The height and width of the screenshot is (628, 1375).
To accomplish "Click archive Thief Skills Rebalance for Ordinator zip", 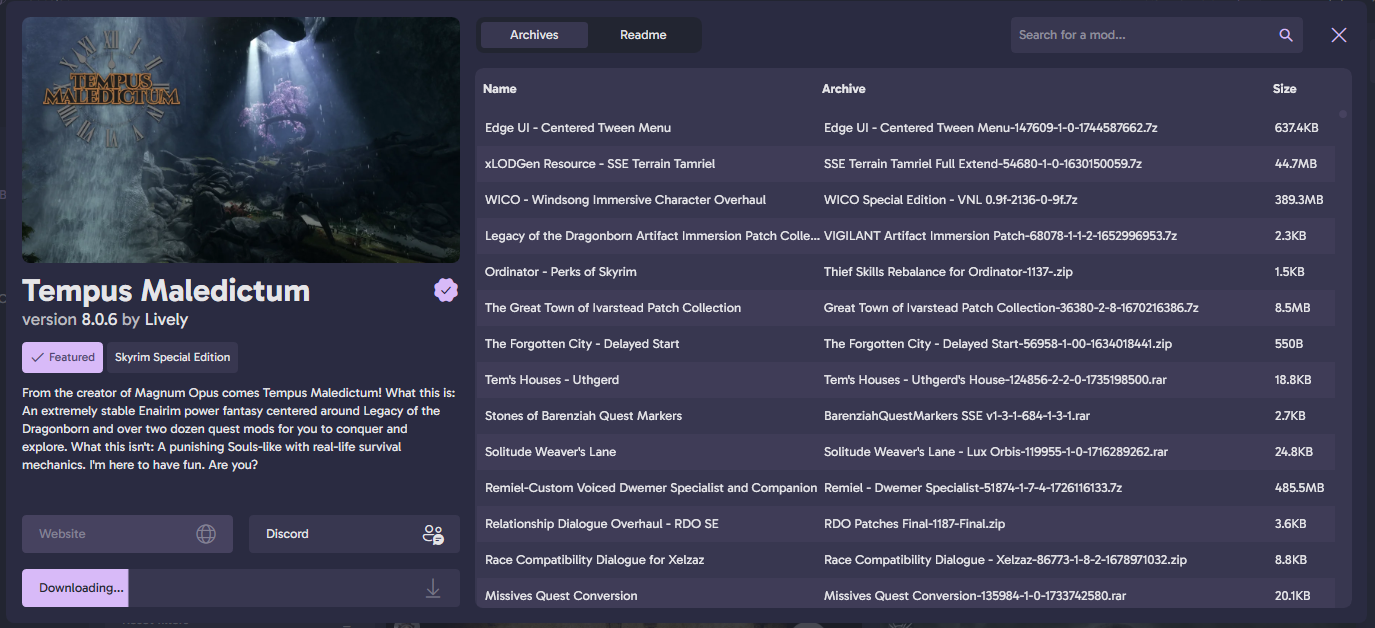I will (948, 272).
